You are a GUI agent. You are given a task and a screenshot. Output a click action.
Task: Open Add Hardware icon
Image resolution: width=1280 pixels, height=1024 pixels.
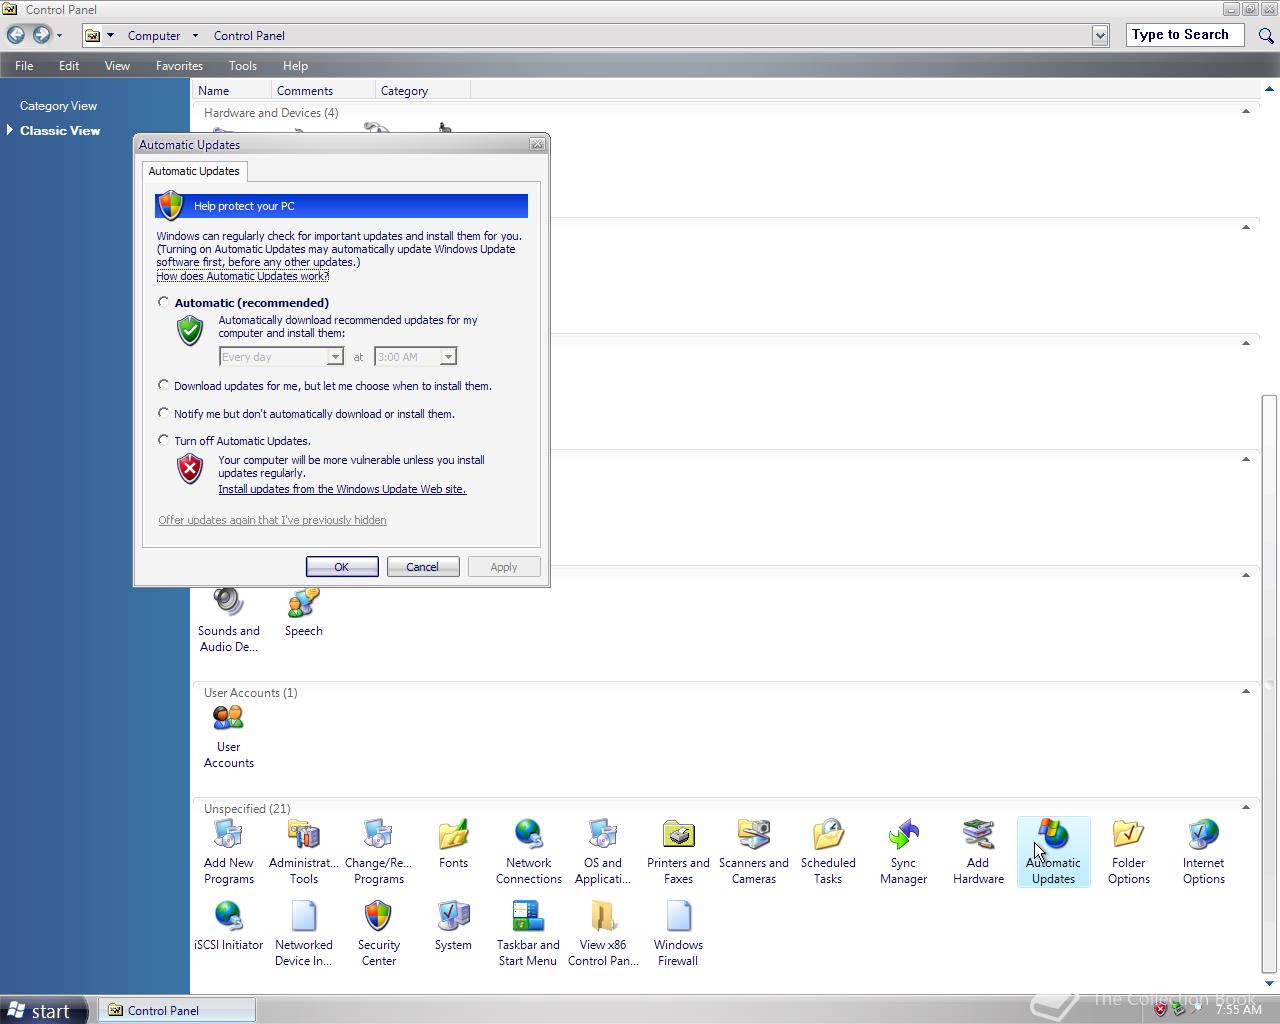[978, 852]
